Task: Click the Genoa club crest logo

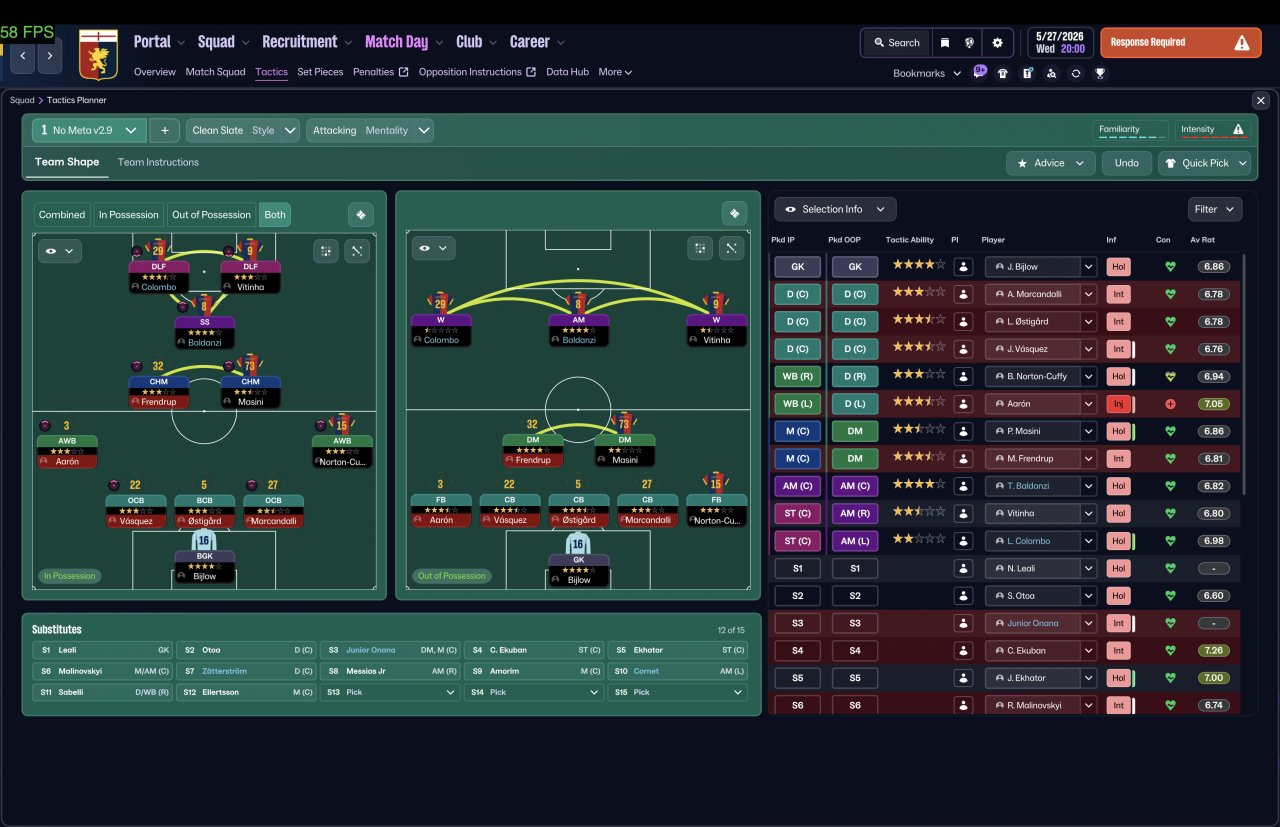Action: click(x=98, y=56)
